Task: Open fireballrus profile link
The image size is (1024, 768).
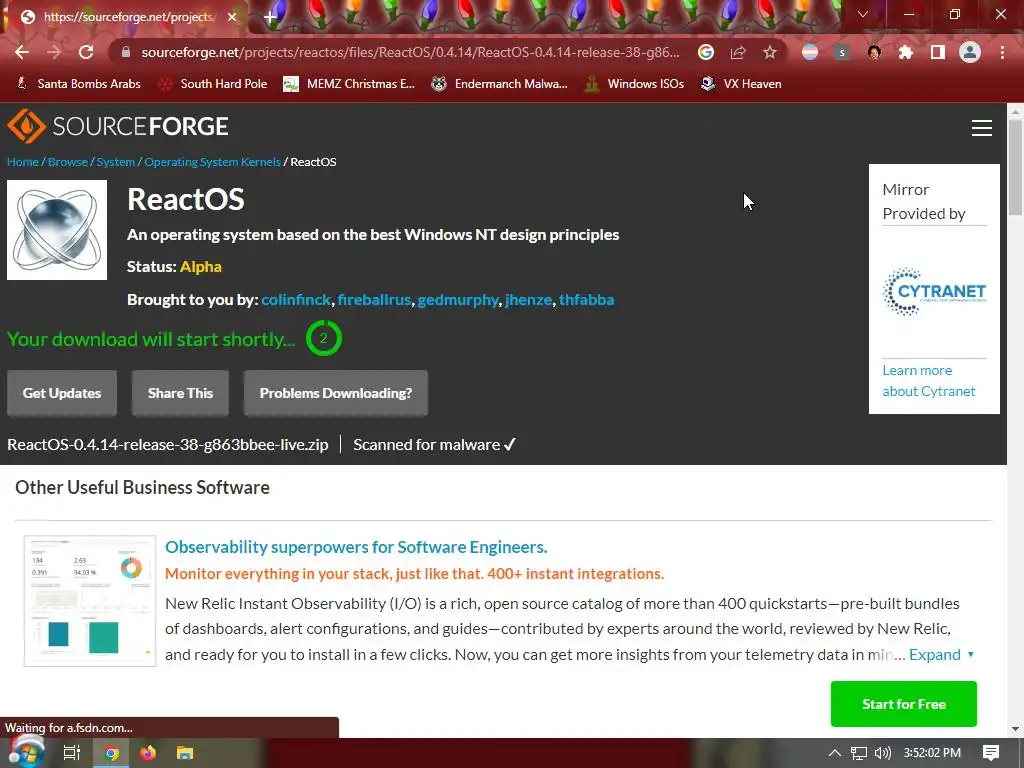Action: (374, 300)
